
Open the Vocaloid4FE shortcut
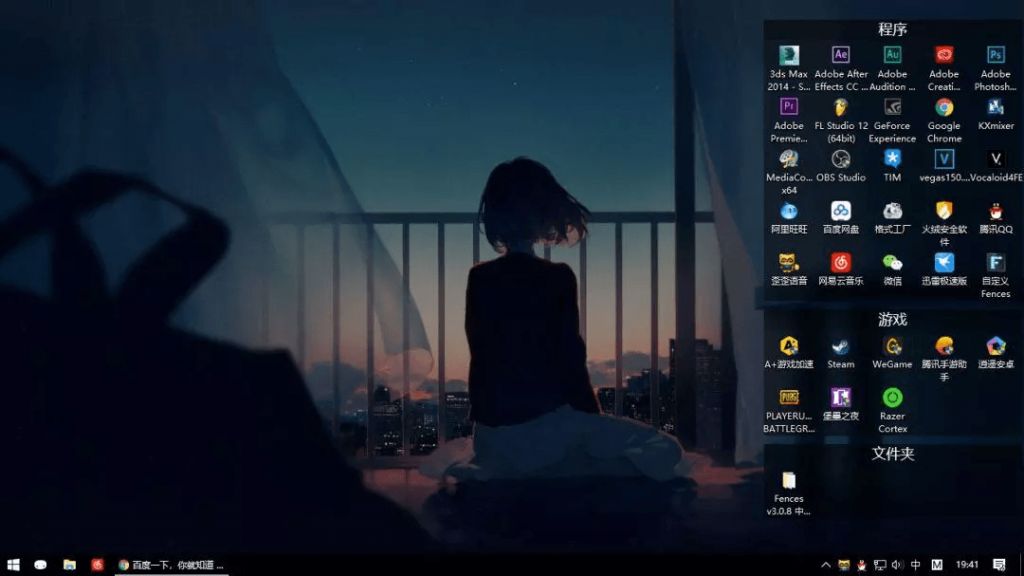[995, 160]
